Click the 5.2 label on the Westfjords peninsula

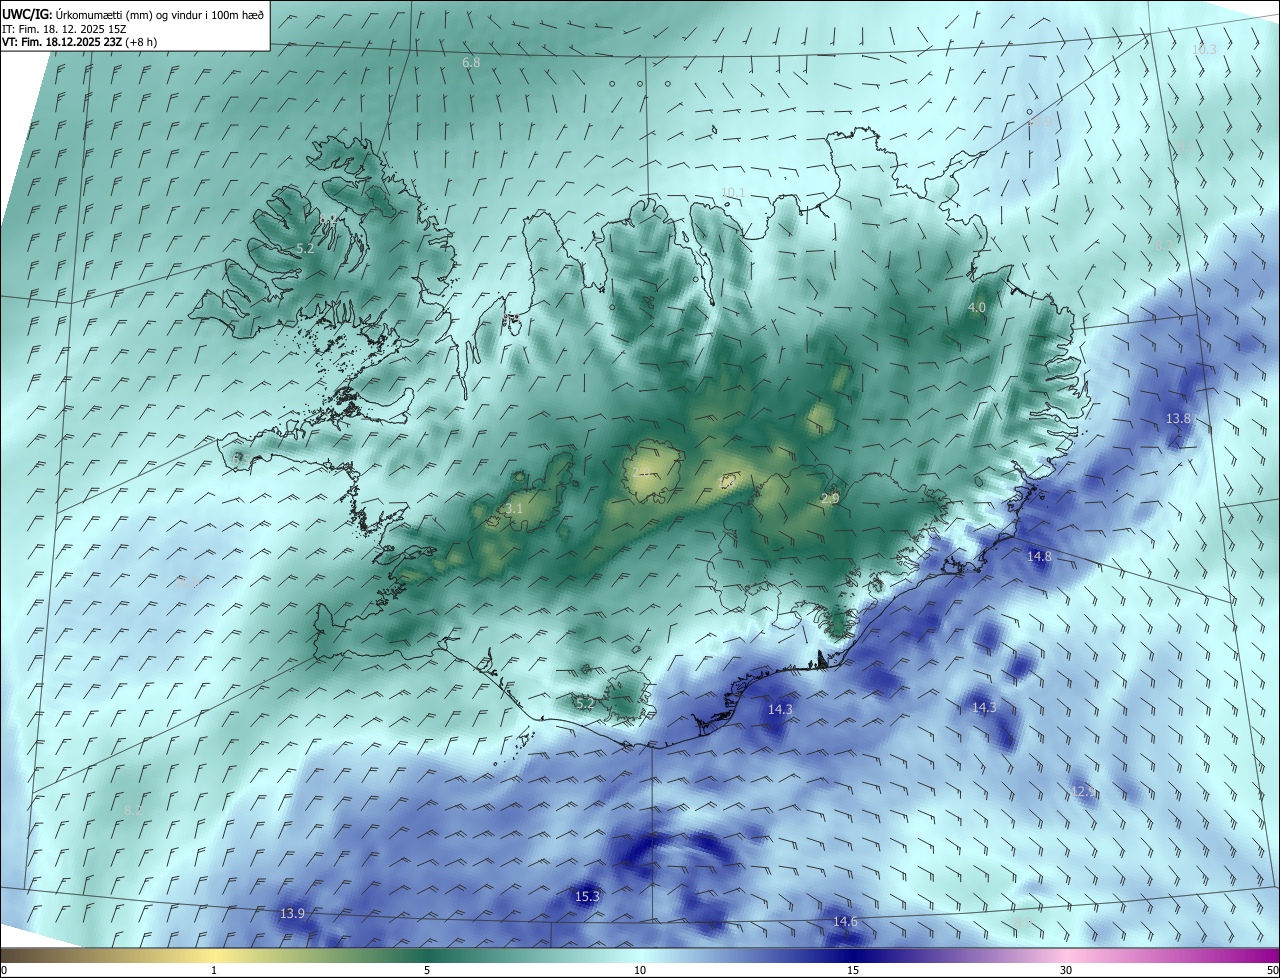(x=305, y=248)
